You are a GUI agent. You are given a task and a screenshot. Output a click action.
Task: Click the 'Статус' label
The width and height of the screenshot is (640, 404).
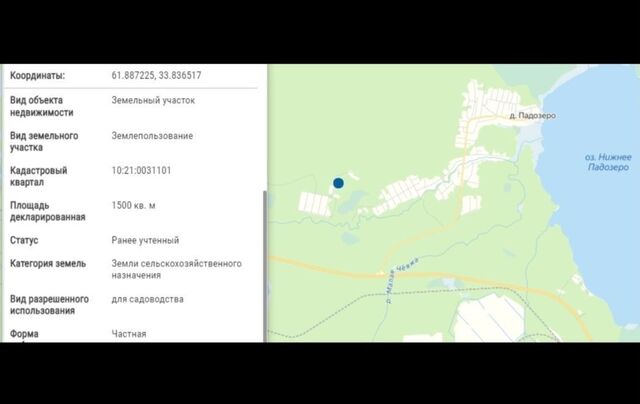24,240
